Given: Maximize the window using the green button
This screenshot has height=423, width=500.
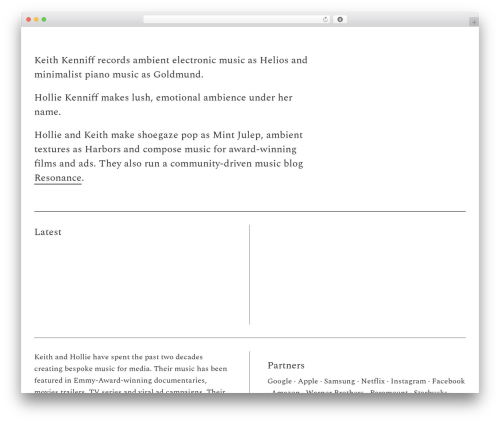Looking at the screenshot, I should point(44,19).
